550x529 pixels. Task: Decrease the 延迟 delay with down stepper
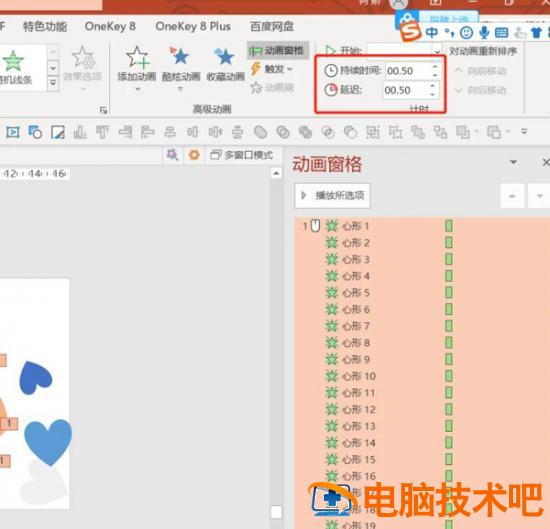(432, 95)
